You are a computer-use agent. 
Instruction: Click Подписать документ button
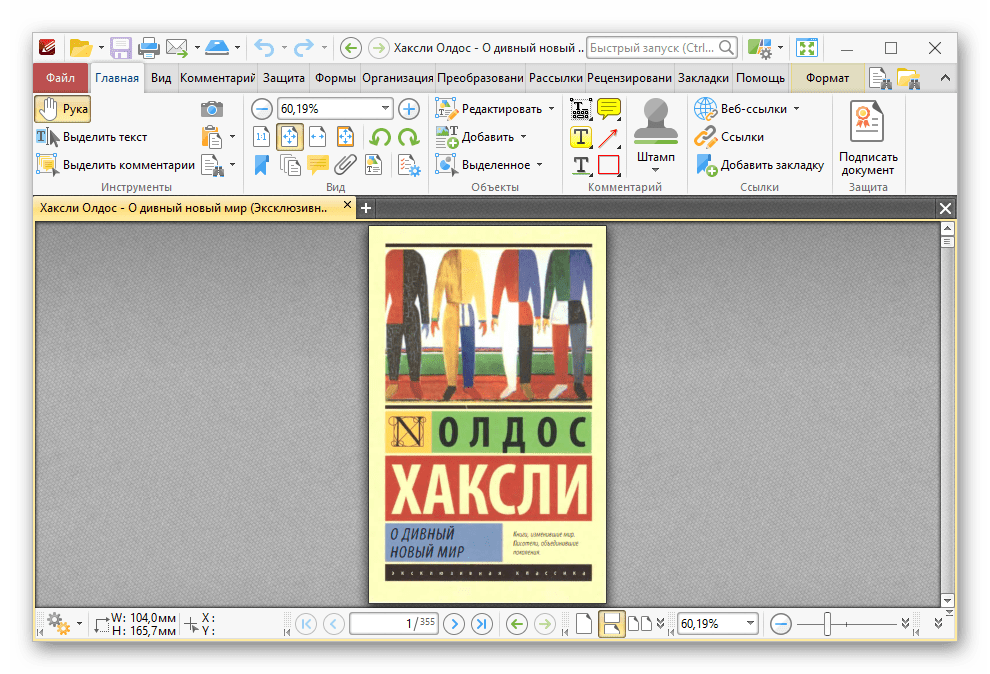[x=868, y=138]
